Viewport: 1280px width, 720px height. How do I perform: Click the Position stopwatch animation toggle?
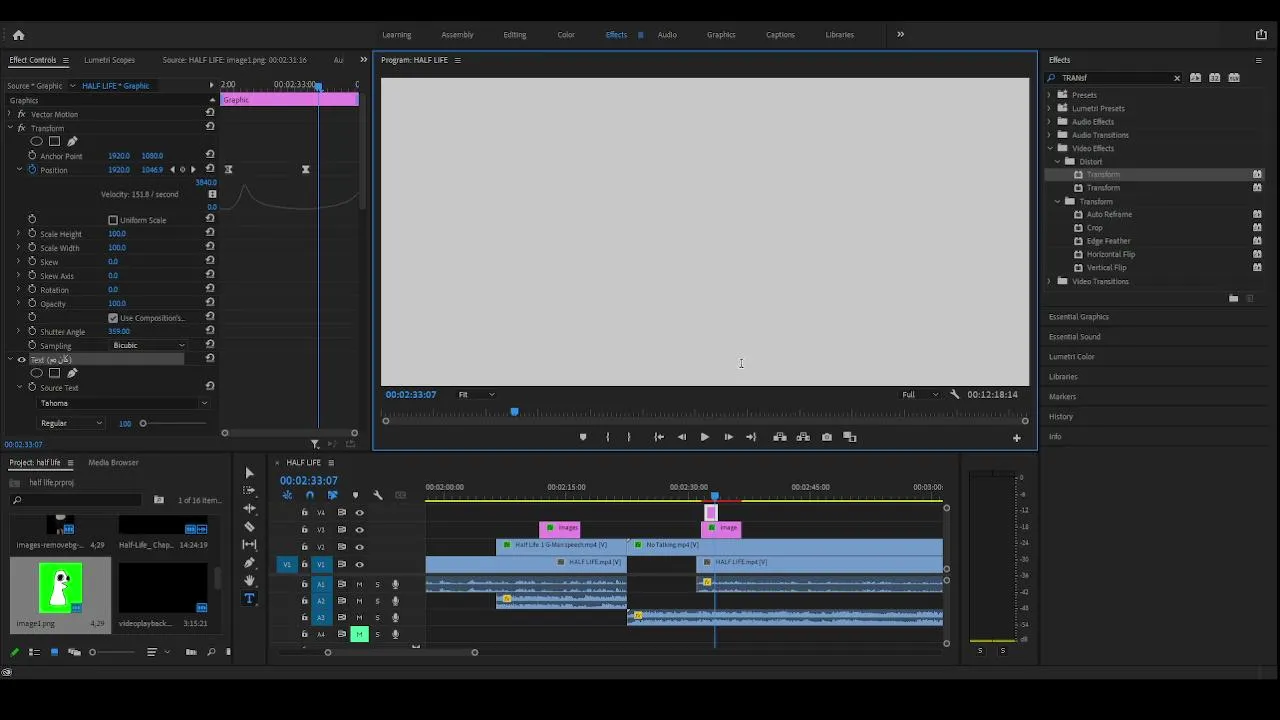click(32, 170)
